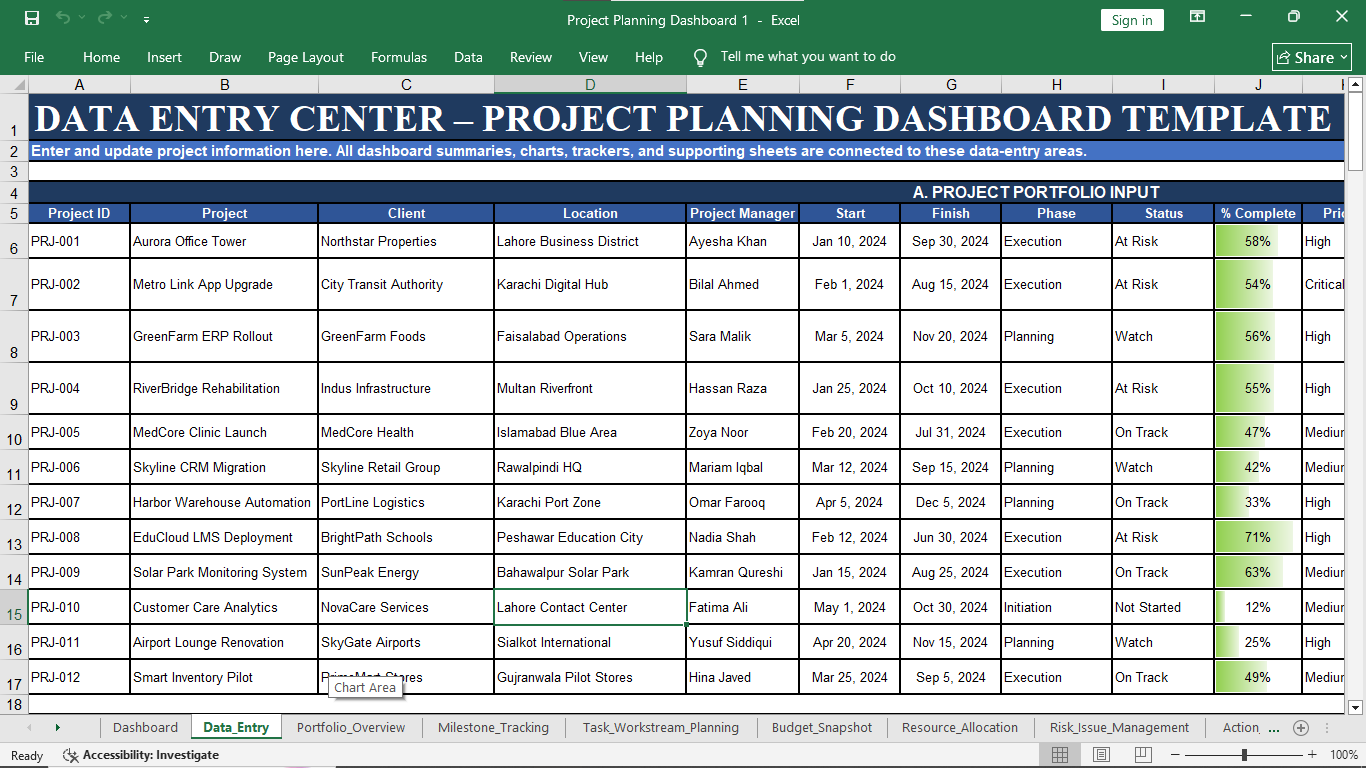Switch to the Resource_Allocation sheet tab
1366x768 pixels.
[x=960, y=727]
